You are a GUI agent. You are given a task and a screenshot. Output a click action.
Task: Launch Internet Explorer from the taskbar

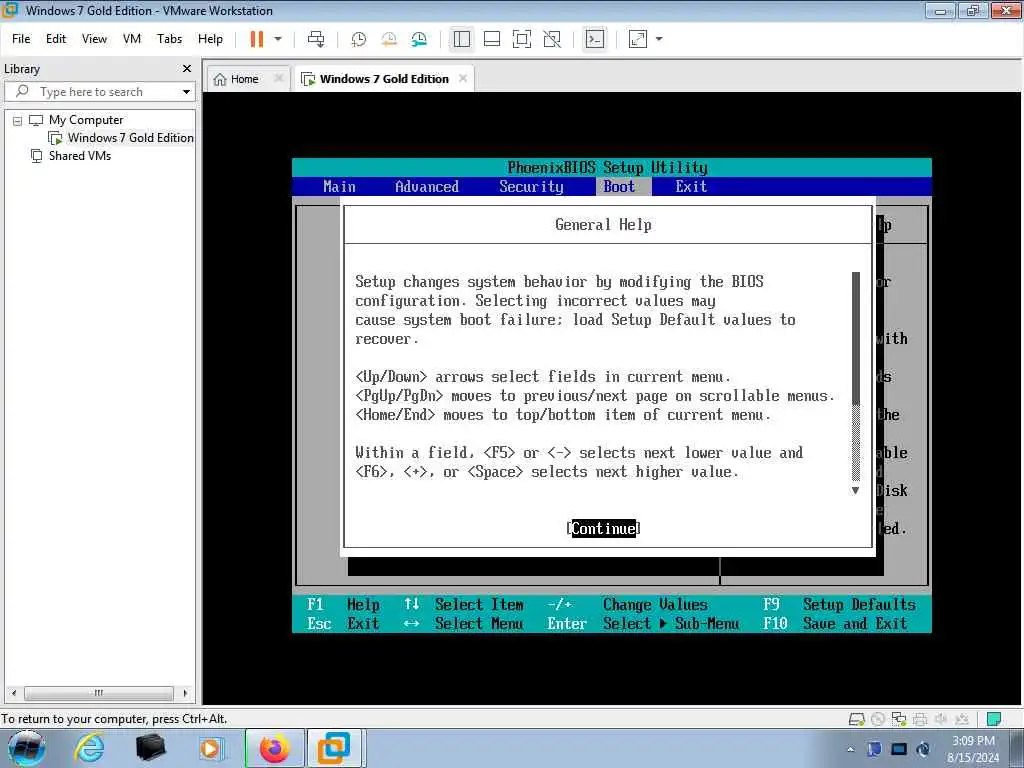(x=89, y=748)
